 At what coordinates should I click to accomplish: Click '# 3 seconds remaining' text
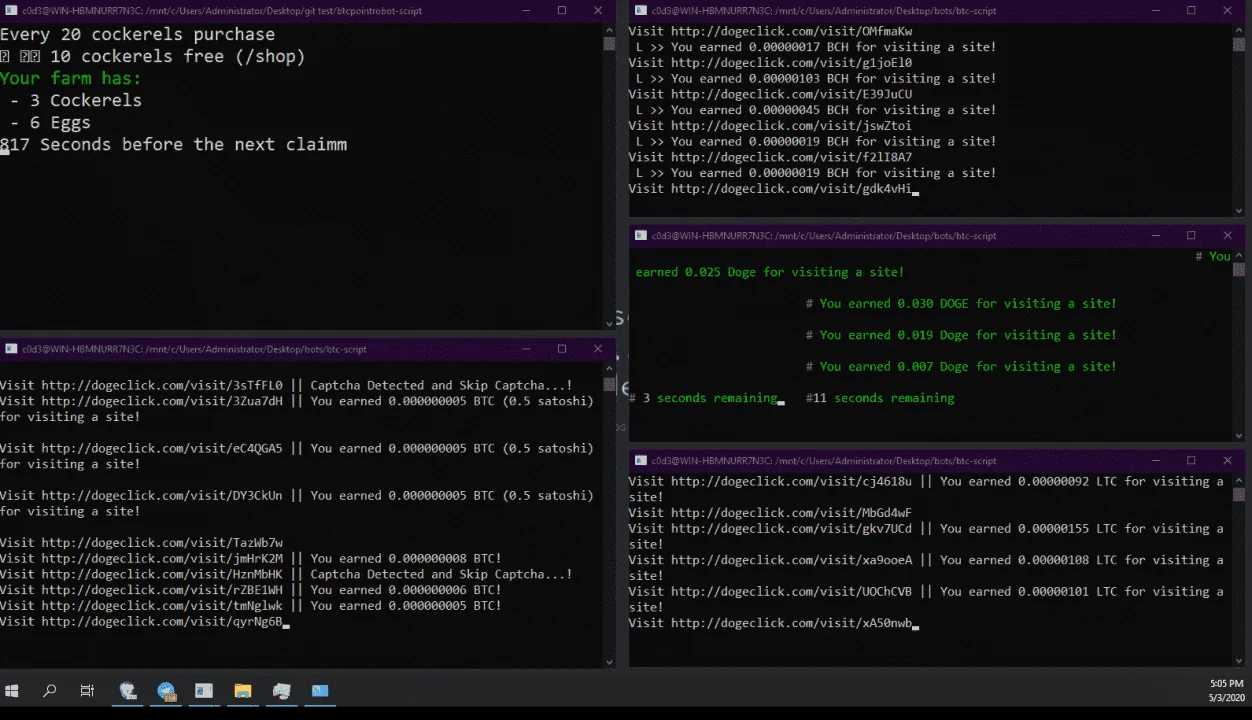tap(703, 398)
